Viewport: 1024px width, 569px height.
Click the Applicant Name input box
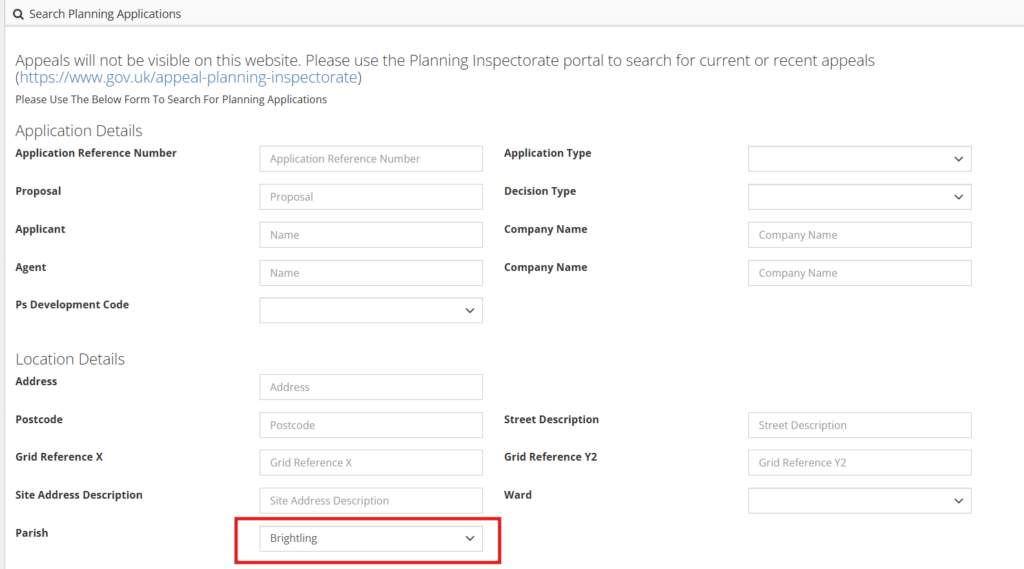click(370, 235)
